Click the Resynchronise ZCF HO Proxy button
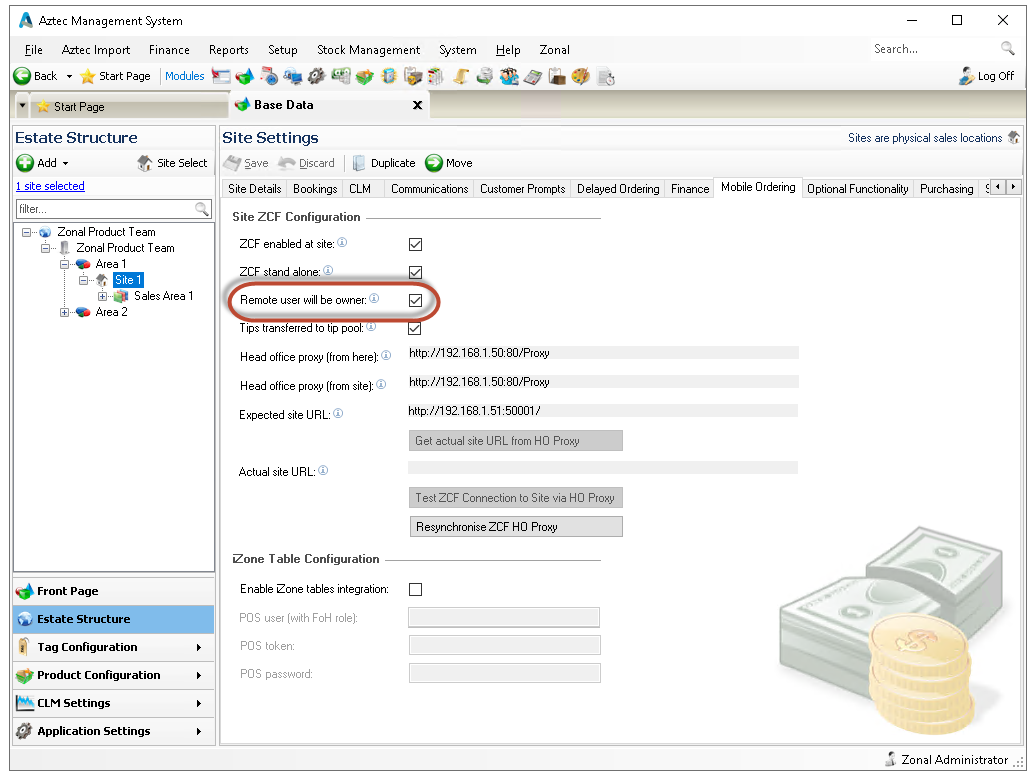The image size is (1034, 775). pyautogui.click(x=516, y=527)
